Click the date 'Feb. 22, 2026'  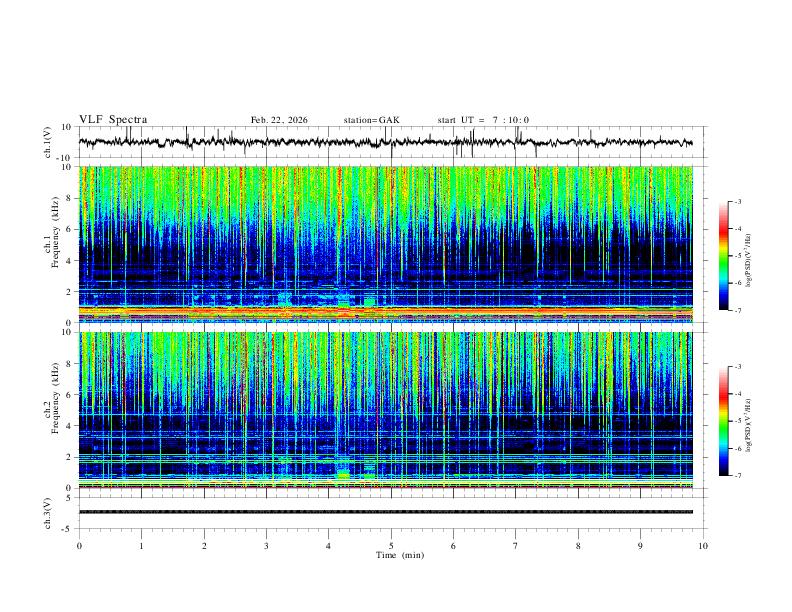(x=279, y=120)
